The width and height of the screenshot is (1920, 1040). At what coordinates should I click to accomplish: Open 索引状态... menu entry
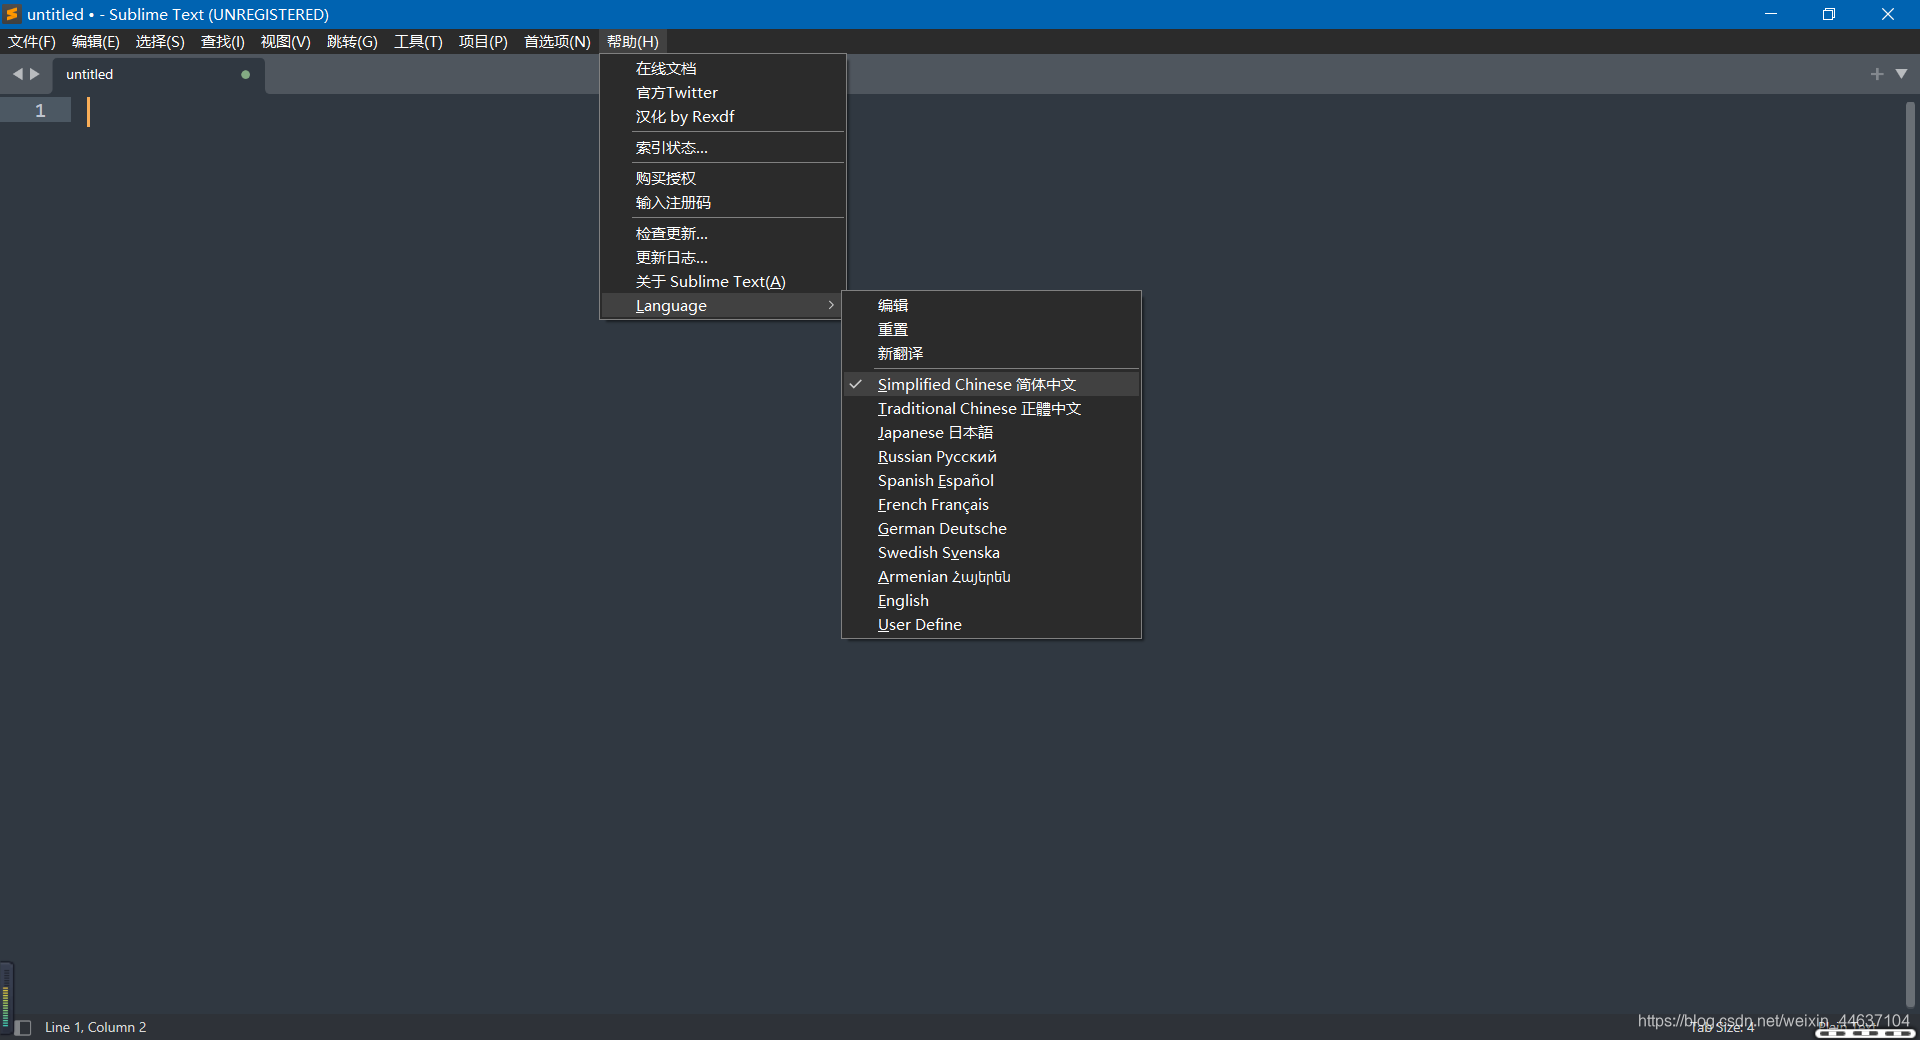(x=723, y=147)
